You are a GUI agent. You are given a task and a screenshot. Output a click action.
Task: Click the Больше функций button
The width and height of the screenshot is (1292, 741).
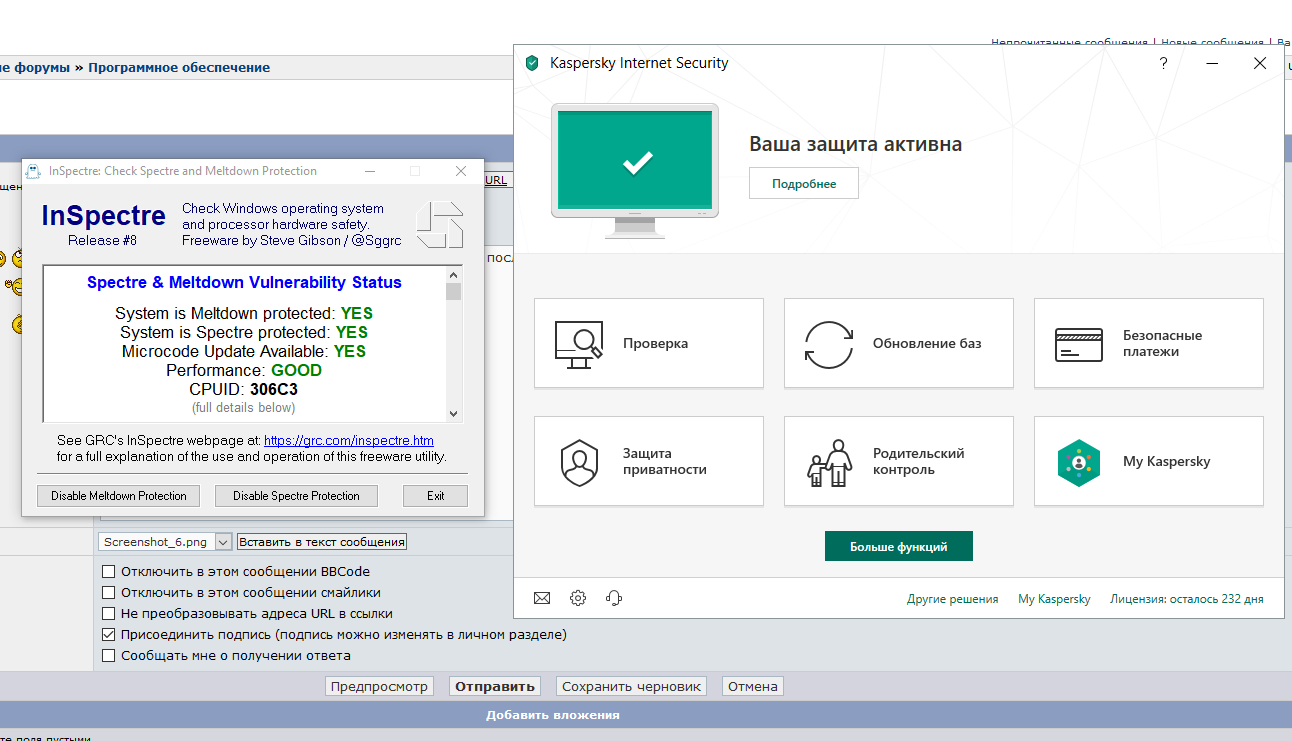[899, 547]
